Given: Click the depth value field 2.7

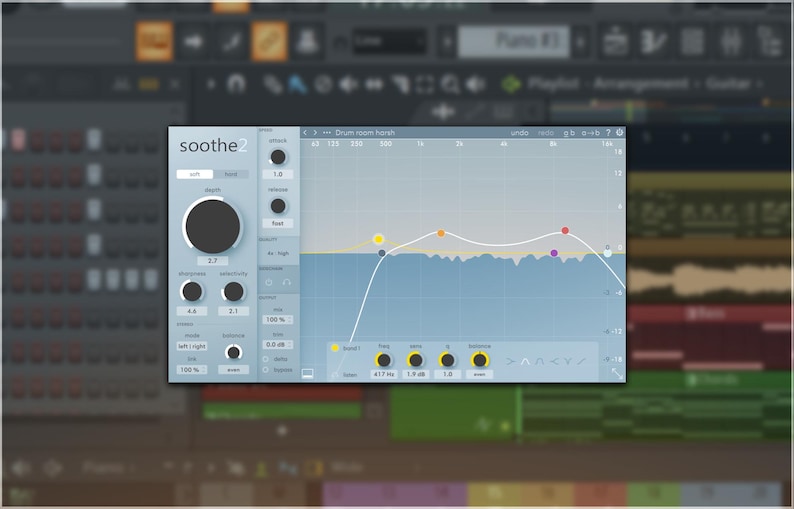Looking at the screenshot, I should (213, 261).
